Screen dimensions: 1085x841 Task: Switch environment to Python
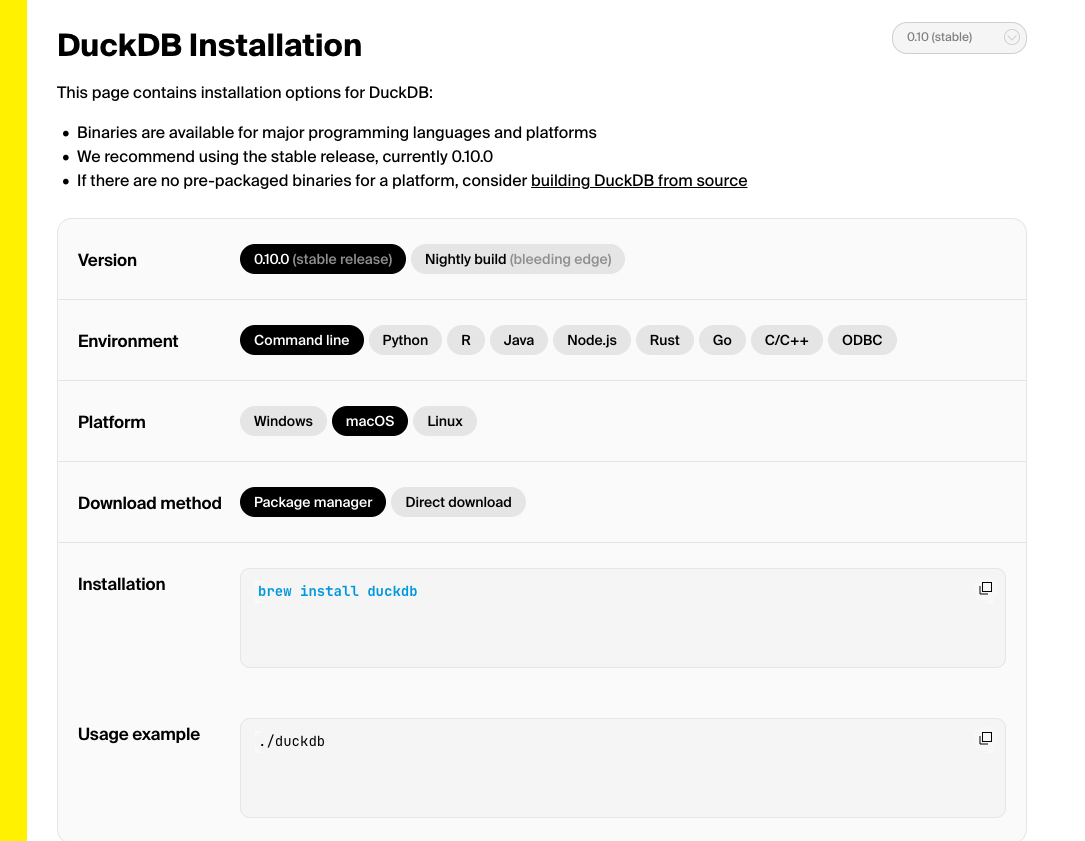(x=405, y=340)
